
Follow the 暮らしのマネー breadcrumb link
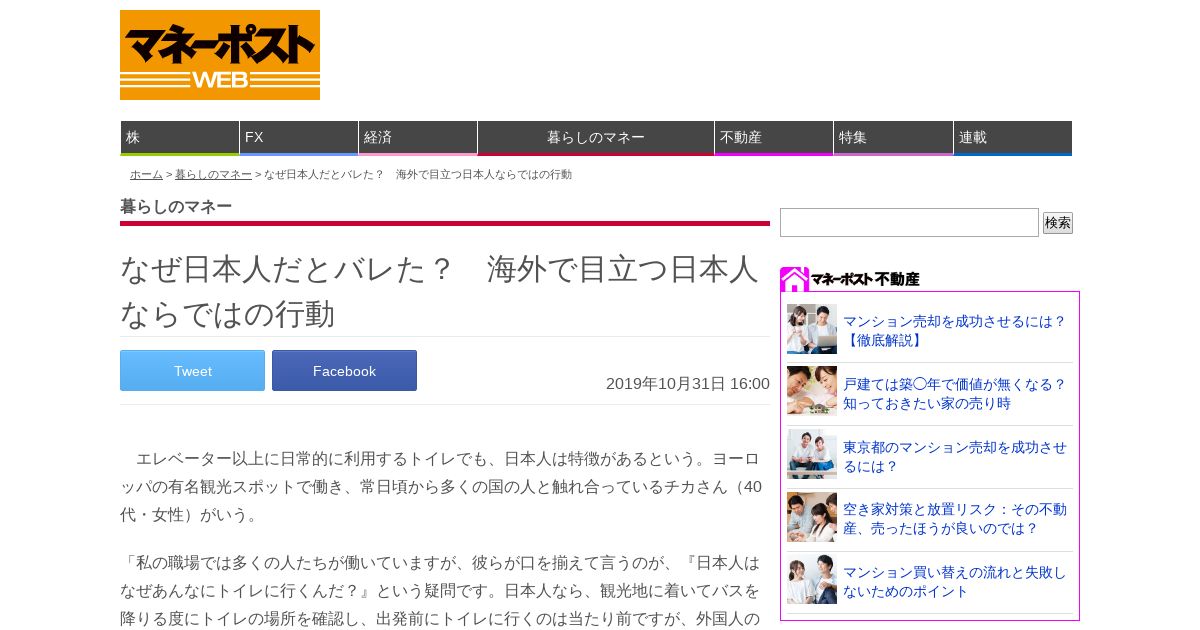pyautogui.click(x=213, y=174)
